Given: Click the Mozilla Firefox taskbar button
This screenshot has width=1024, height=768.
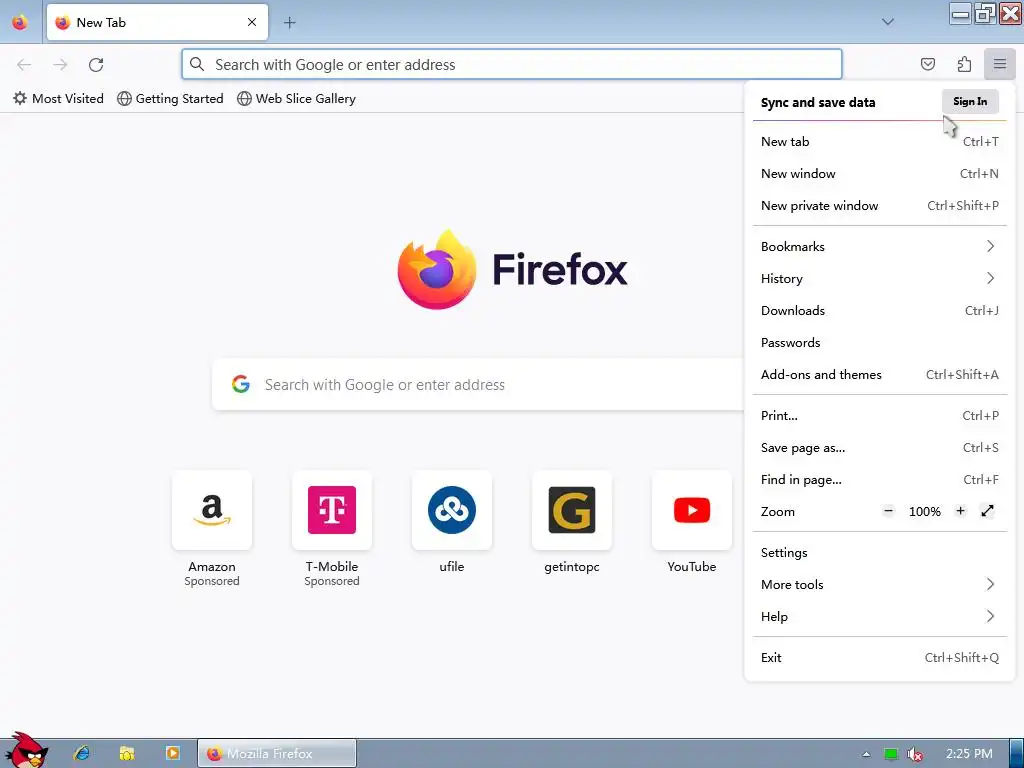Looking at the screenshot, I should click(277, 754).
